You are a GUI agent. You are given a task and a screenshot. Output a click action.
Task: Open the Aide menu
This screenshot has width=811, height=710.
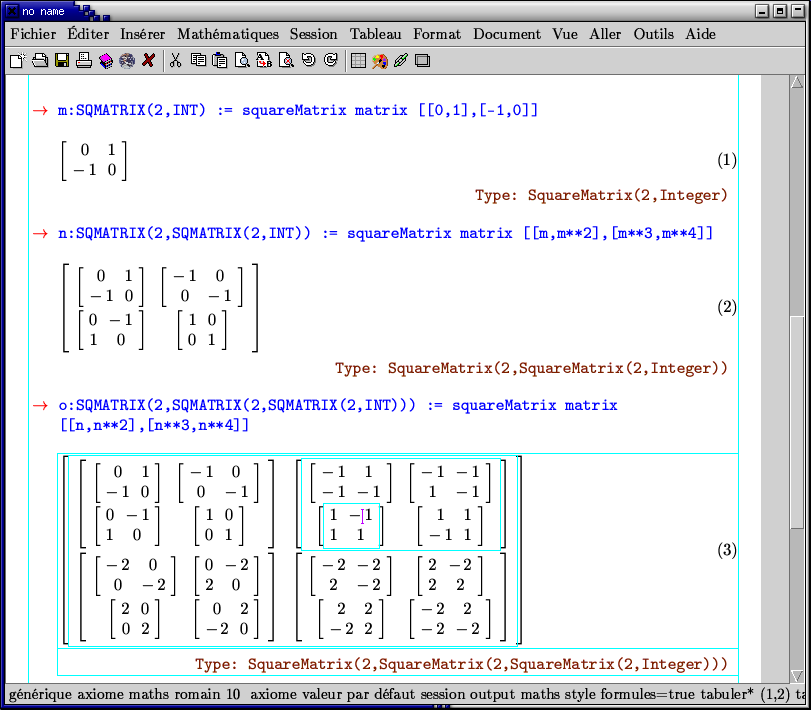coord(700,34)
